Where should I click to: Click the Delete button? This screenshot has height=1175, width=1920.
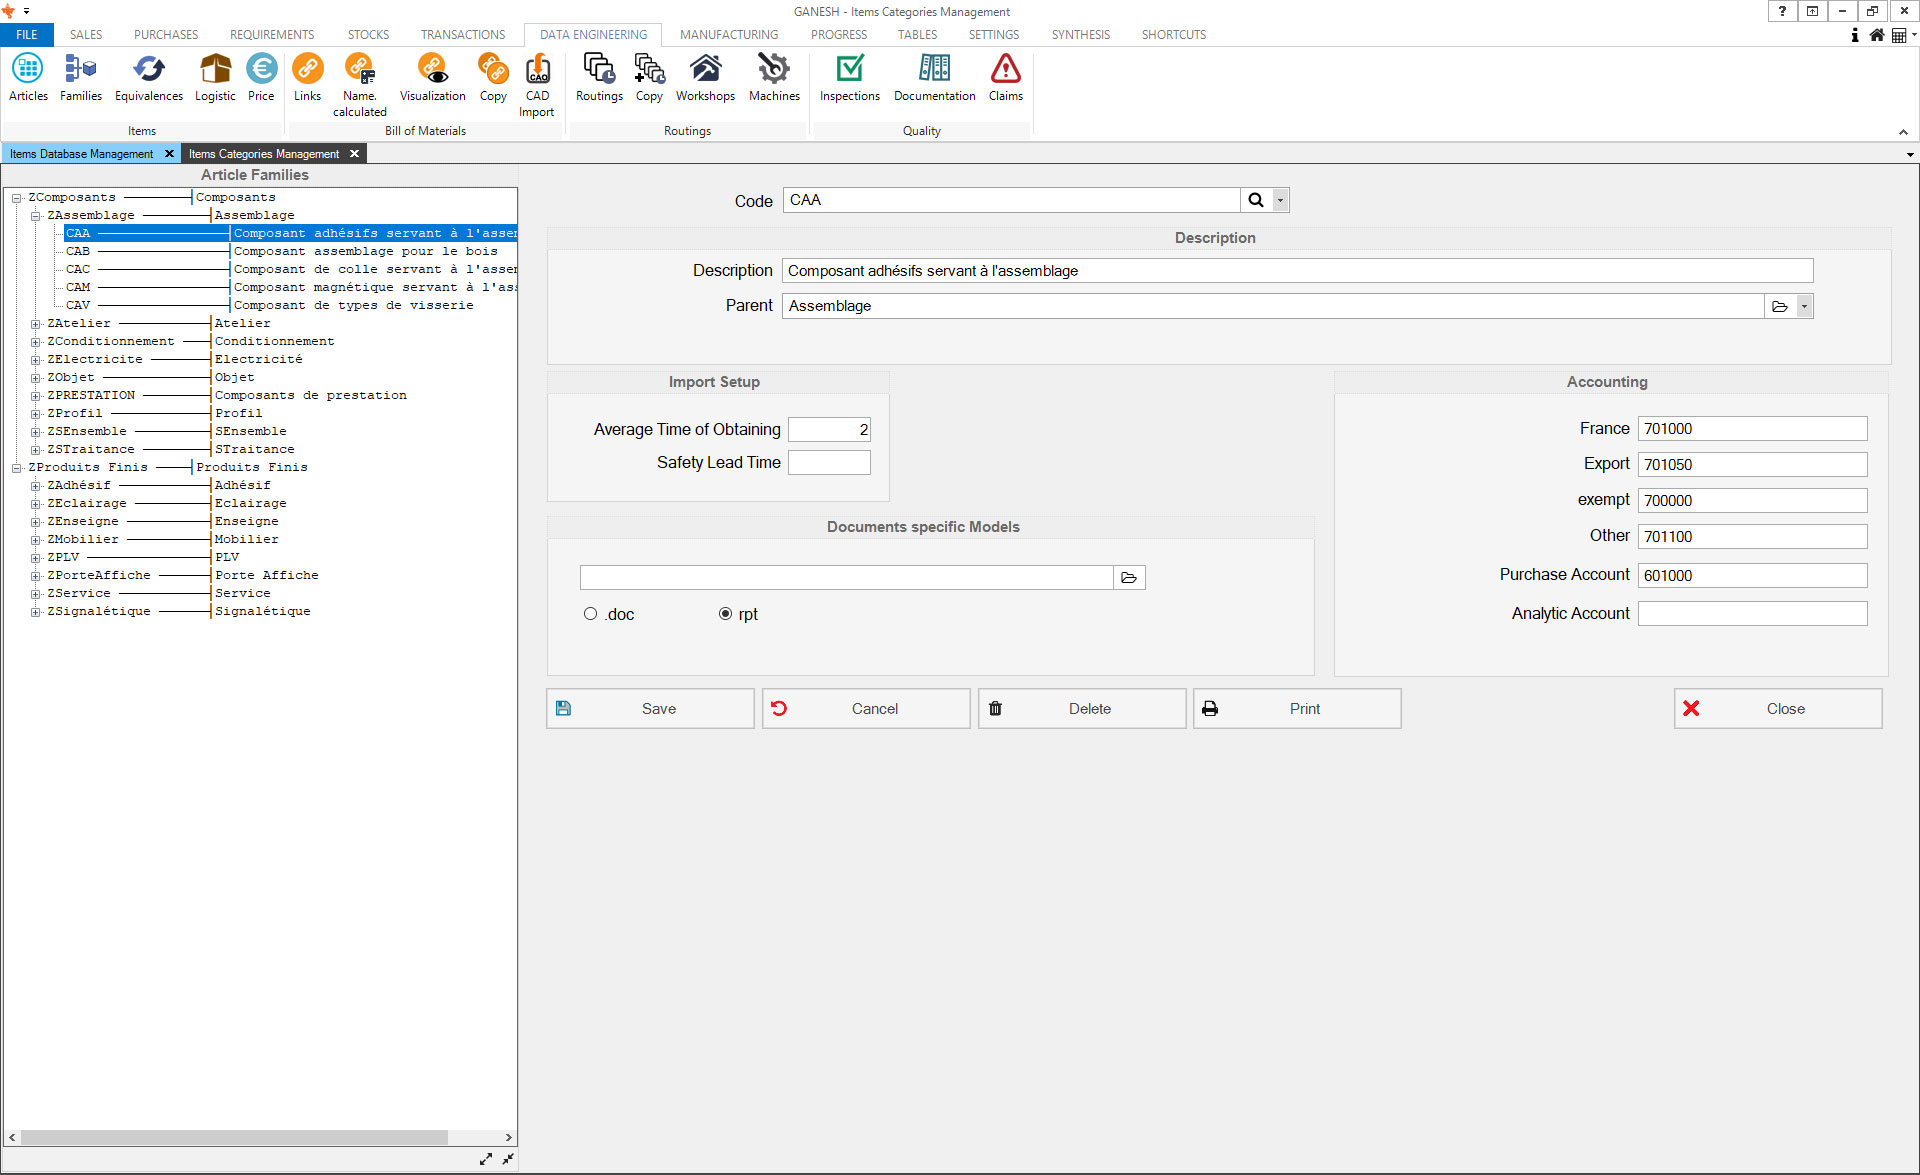tap(1081, 708)
